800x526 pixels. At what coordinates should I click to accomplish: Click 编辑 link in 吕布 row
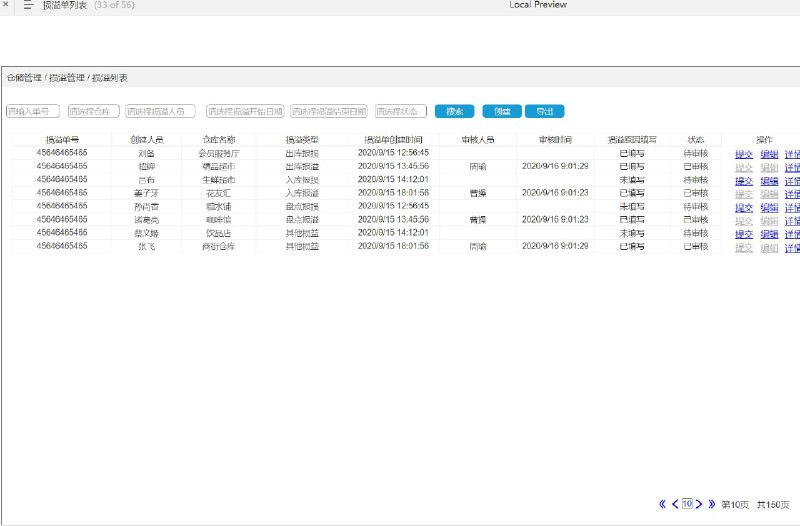click(769, 181)
